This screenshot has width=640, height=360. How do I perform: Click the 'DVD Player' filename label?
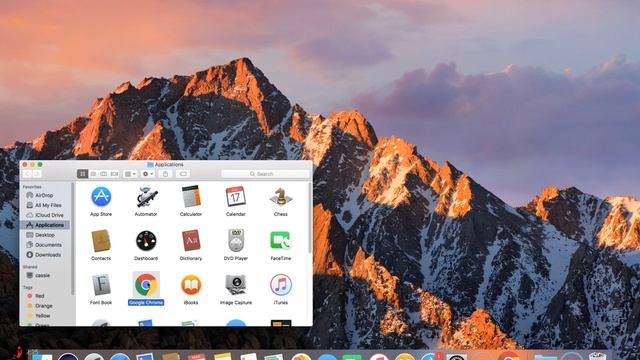click(x=236, y=258)
